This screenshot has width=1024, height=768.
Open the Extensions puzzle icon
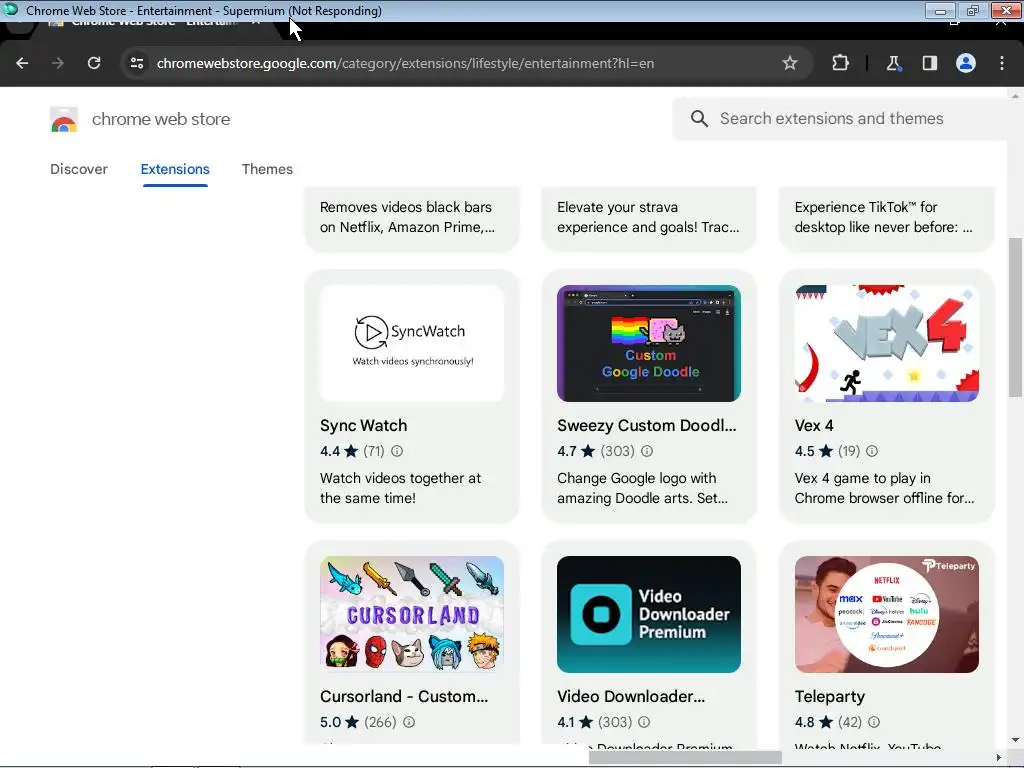(x=840, y=63)
